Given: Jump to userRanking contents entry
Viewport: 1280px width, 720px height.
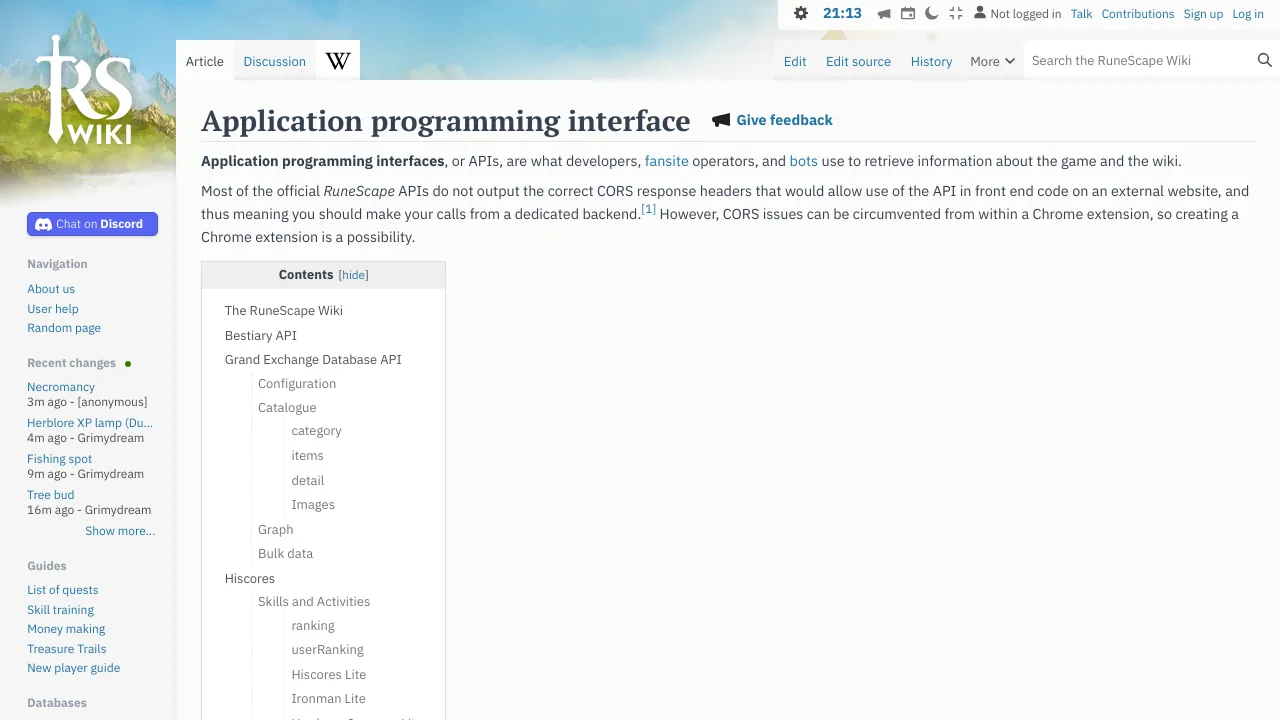Looking at the screenshot, I should coord(328,650).
